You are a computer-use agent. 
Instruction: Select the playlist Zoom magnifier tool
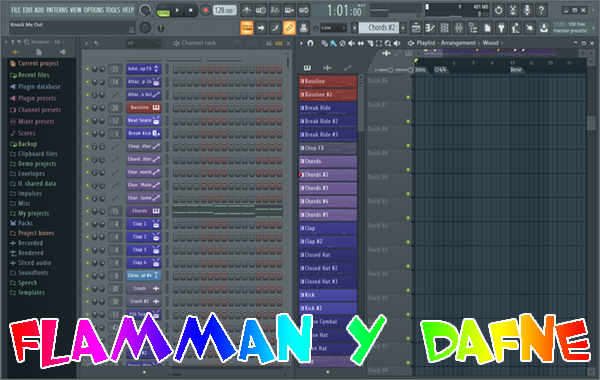388,43
